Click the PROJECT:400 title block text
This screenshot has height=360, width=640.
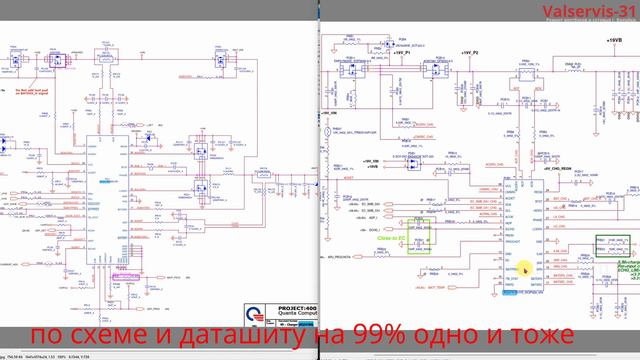coord(298,308)
